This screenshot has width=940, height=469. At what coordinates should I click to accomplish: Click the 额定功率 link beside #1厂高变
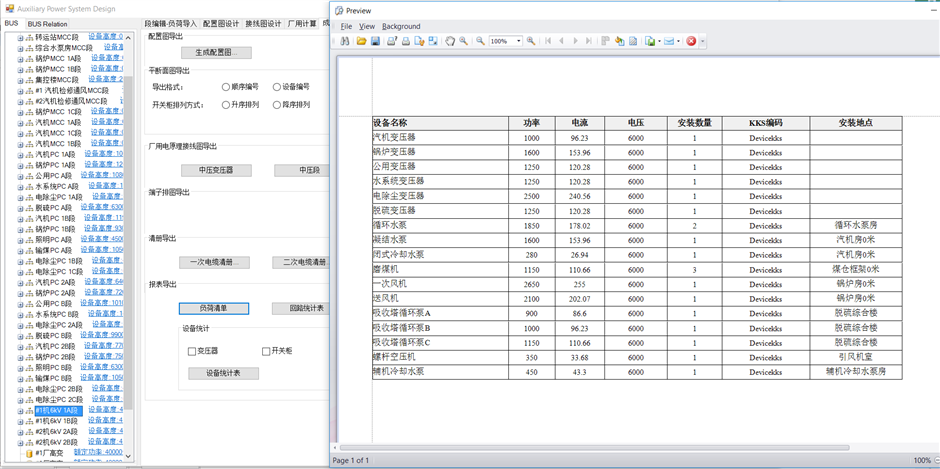(x=98, y=452)
